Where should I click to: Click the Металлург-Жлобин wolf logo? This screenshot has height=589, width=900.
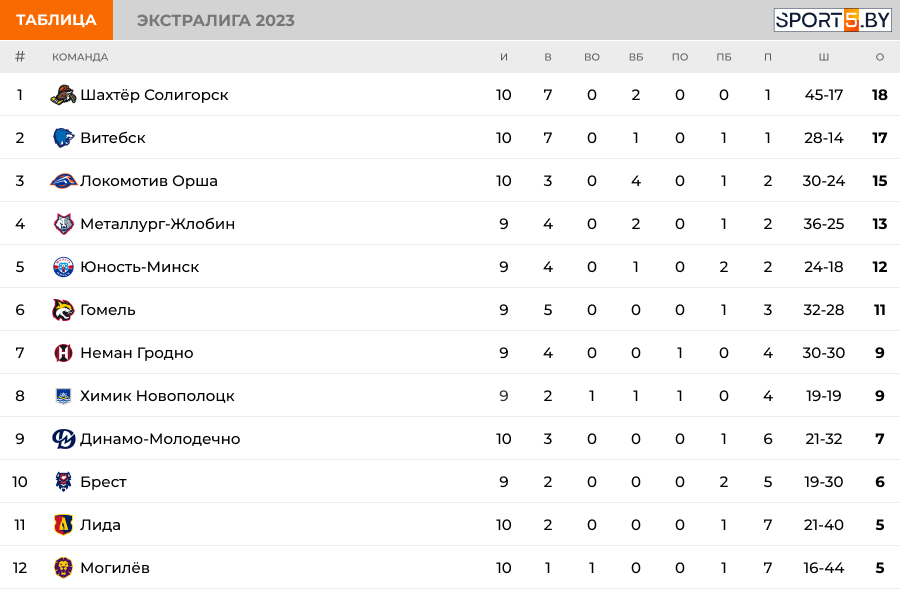[63, 224]
